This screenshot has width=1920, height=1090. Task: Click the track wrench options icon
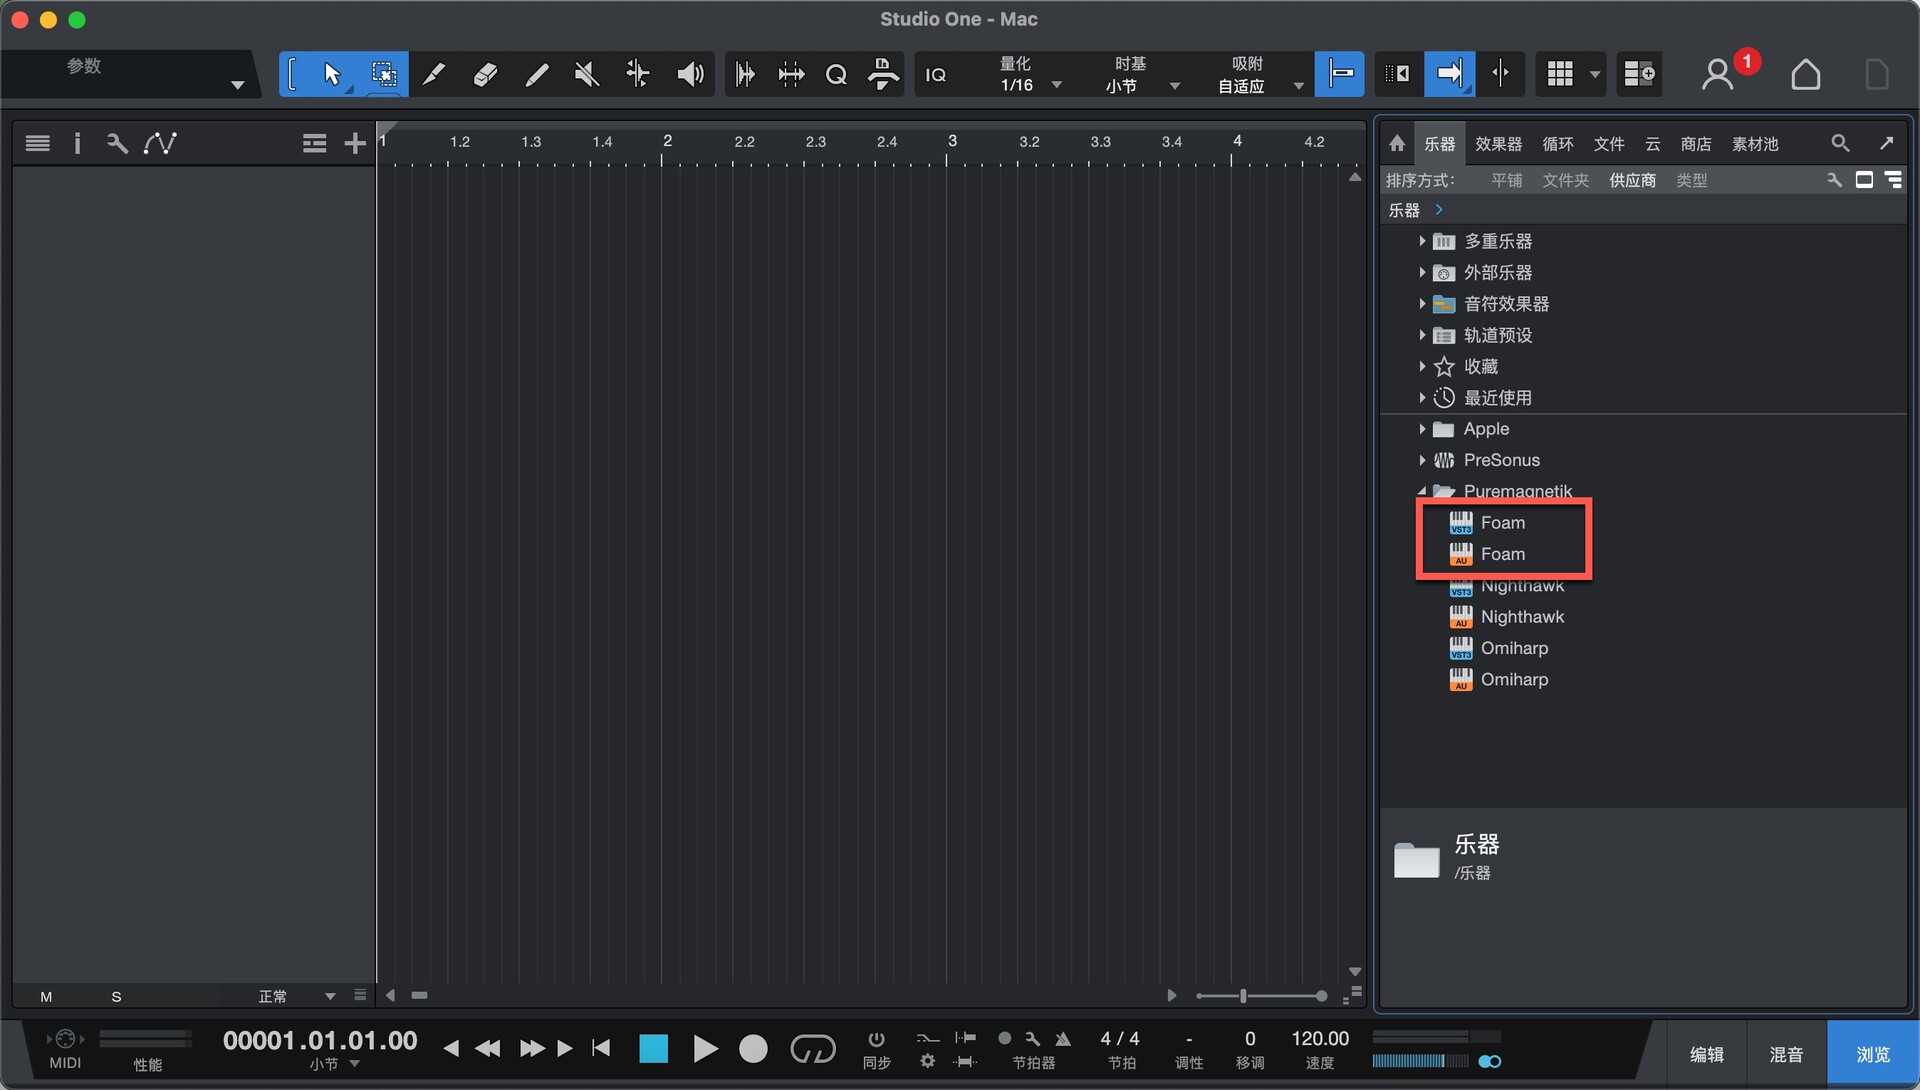[117, 143]
